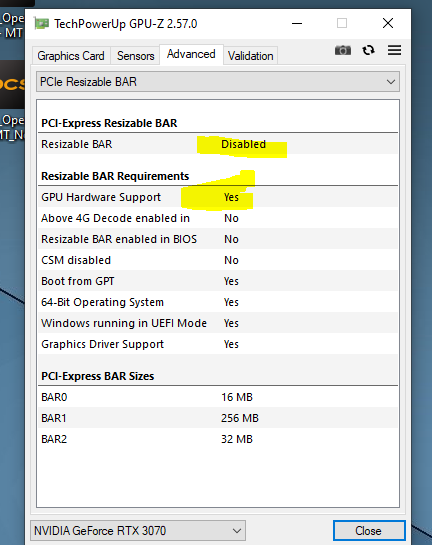The height and width of the screenshot is (545, 432).
Task: Select the Advanced tab
Action: click(x=191, y=54)
